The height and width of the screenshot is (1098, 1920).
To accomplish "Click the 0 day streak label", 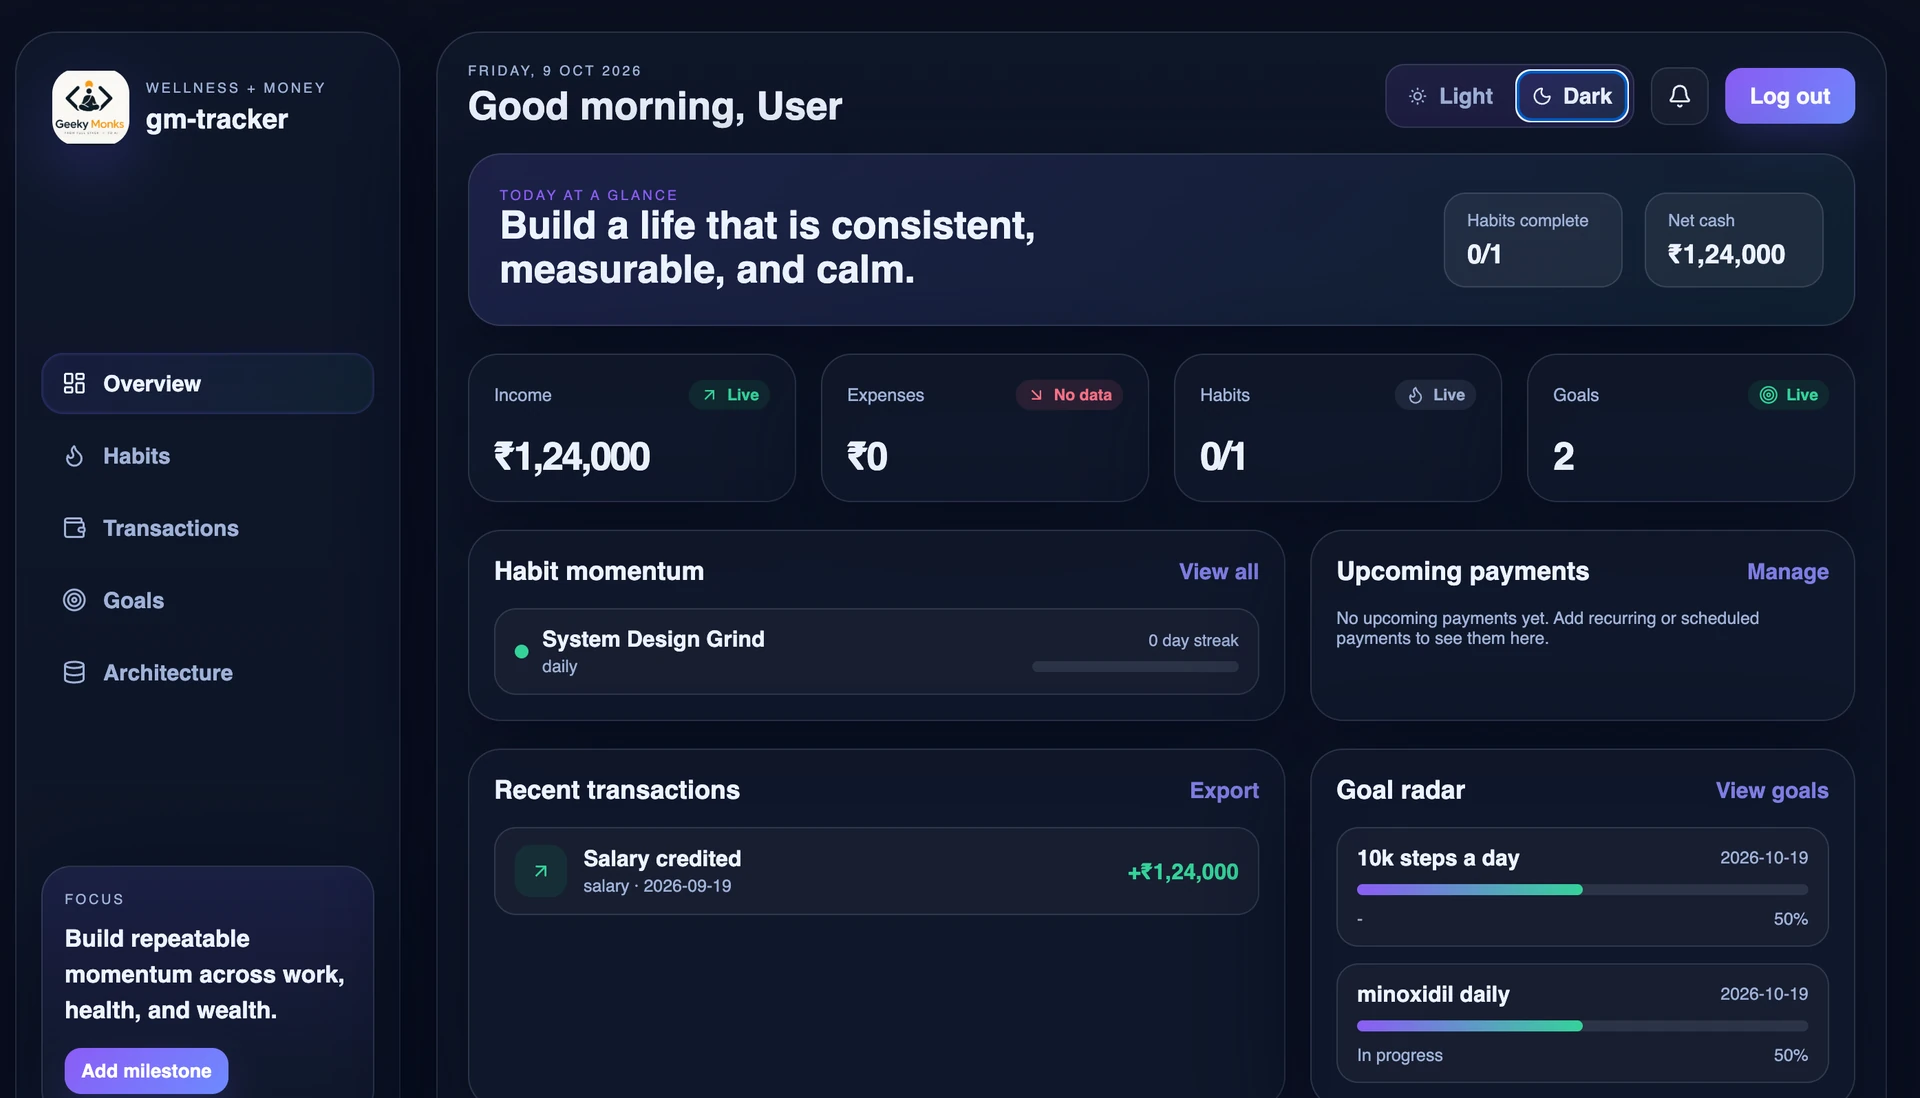I will pos(1193,640).
